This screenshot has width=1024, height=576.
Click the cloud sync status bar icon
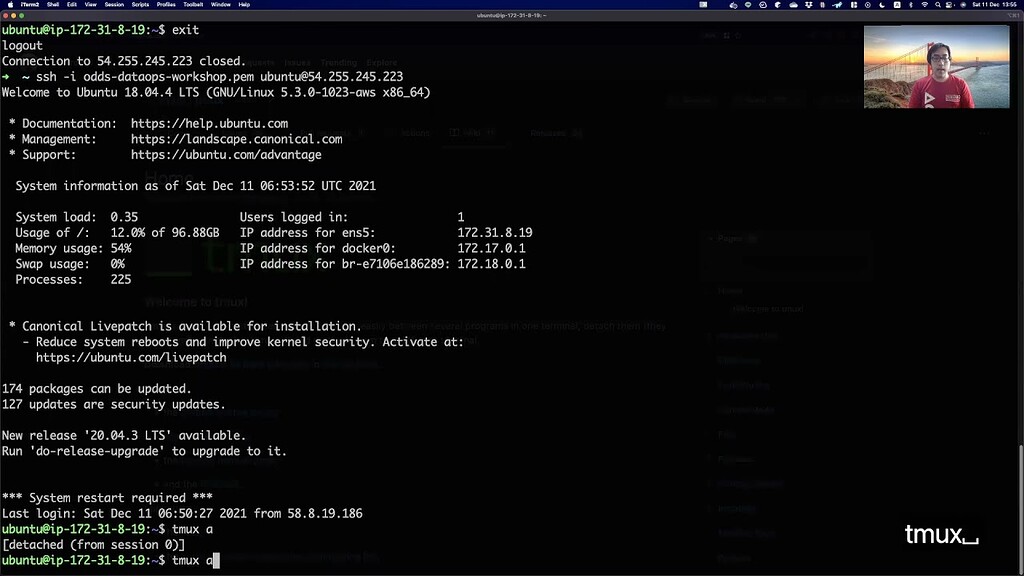[793, 5]
